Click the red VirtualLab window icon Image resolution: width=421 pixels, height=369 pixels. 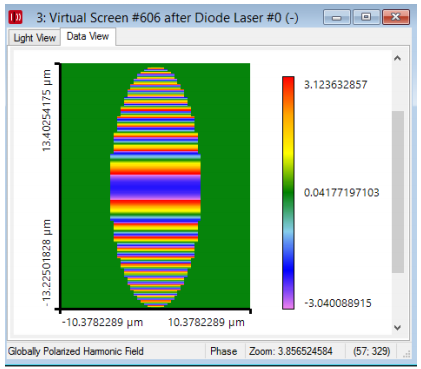[x=15, y=17]
